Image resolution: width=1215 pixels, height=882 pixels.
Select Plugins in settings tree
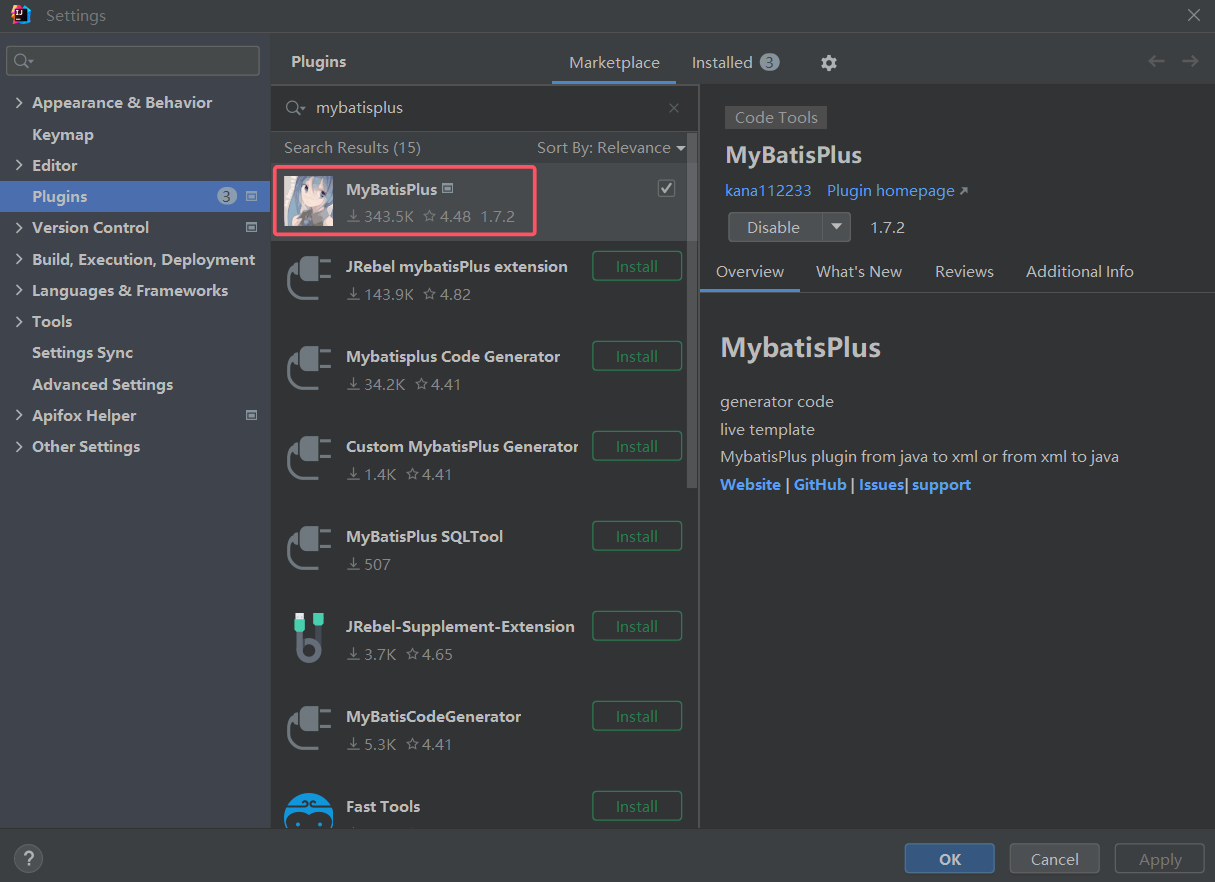[x=135, y=196]
